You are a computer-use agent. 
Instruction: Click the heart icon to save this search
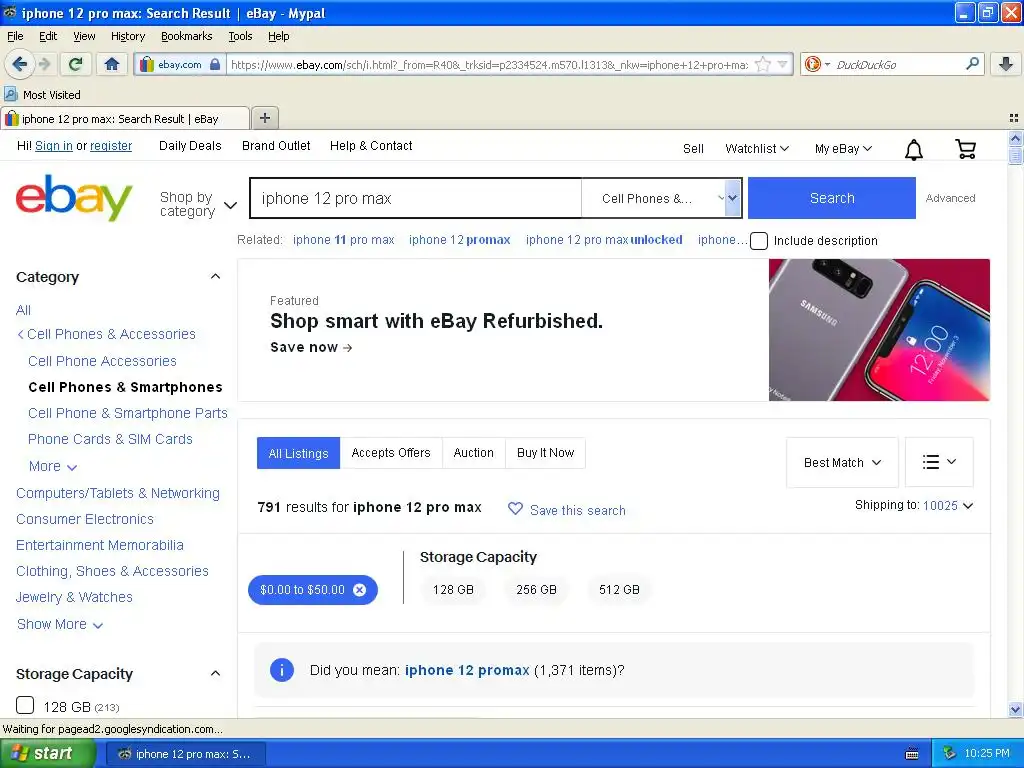pos(515,509)
